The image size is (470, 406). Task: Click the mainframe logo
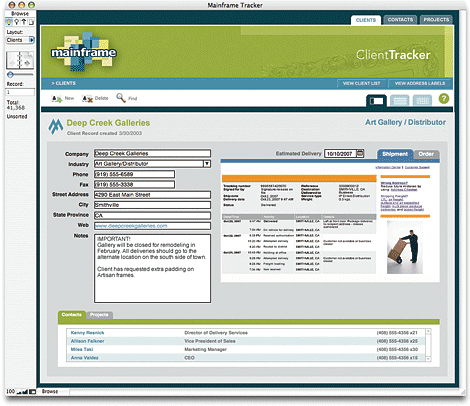click(x=83, y=52)
